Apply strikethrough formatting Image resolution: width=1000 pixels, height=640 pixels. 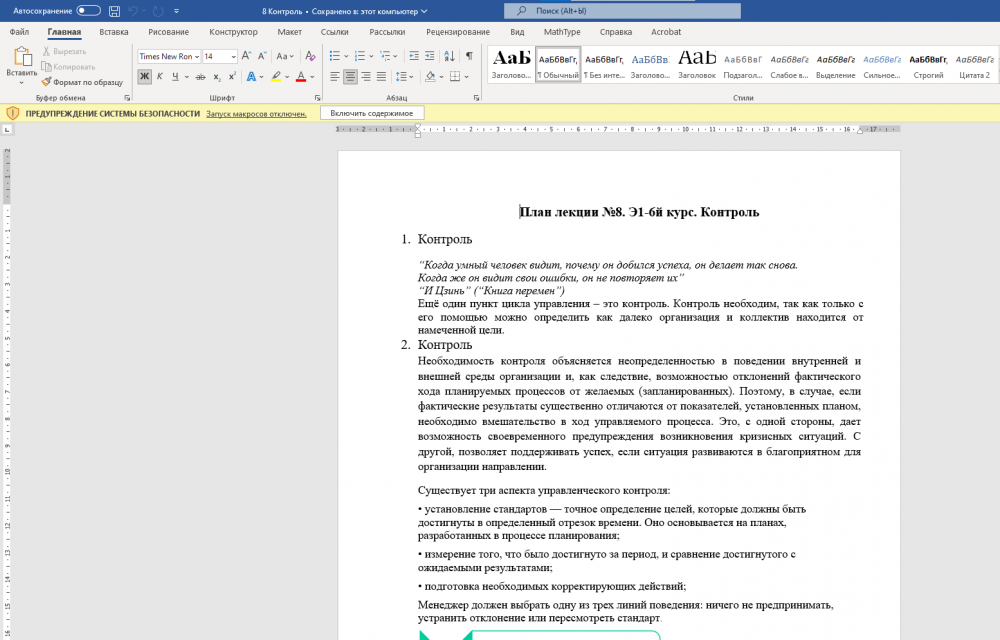tap(200, 76)
